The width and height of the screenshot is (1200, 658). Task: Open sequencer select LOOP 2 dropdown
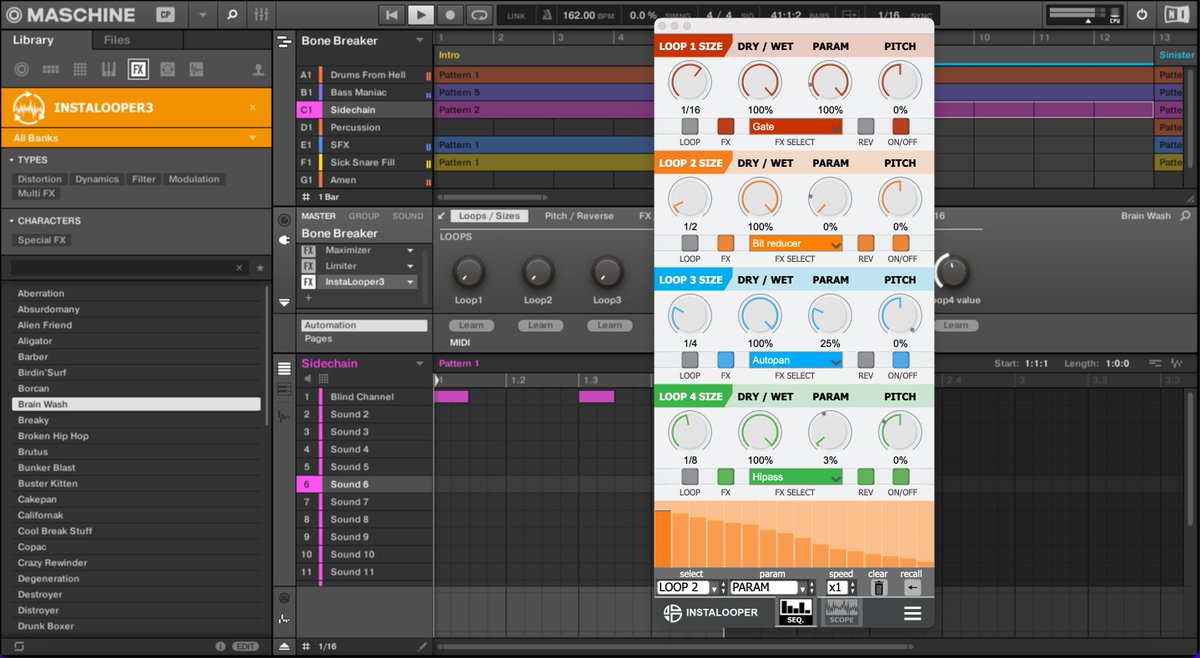tap(691, 588)
